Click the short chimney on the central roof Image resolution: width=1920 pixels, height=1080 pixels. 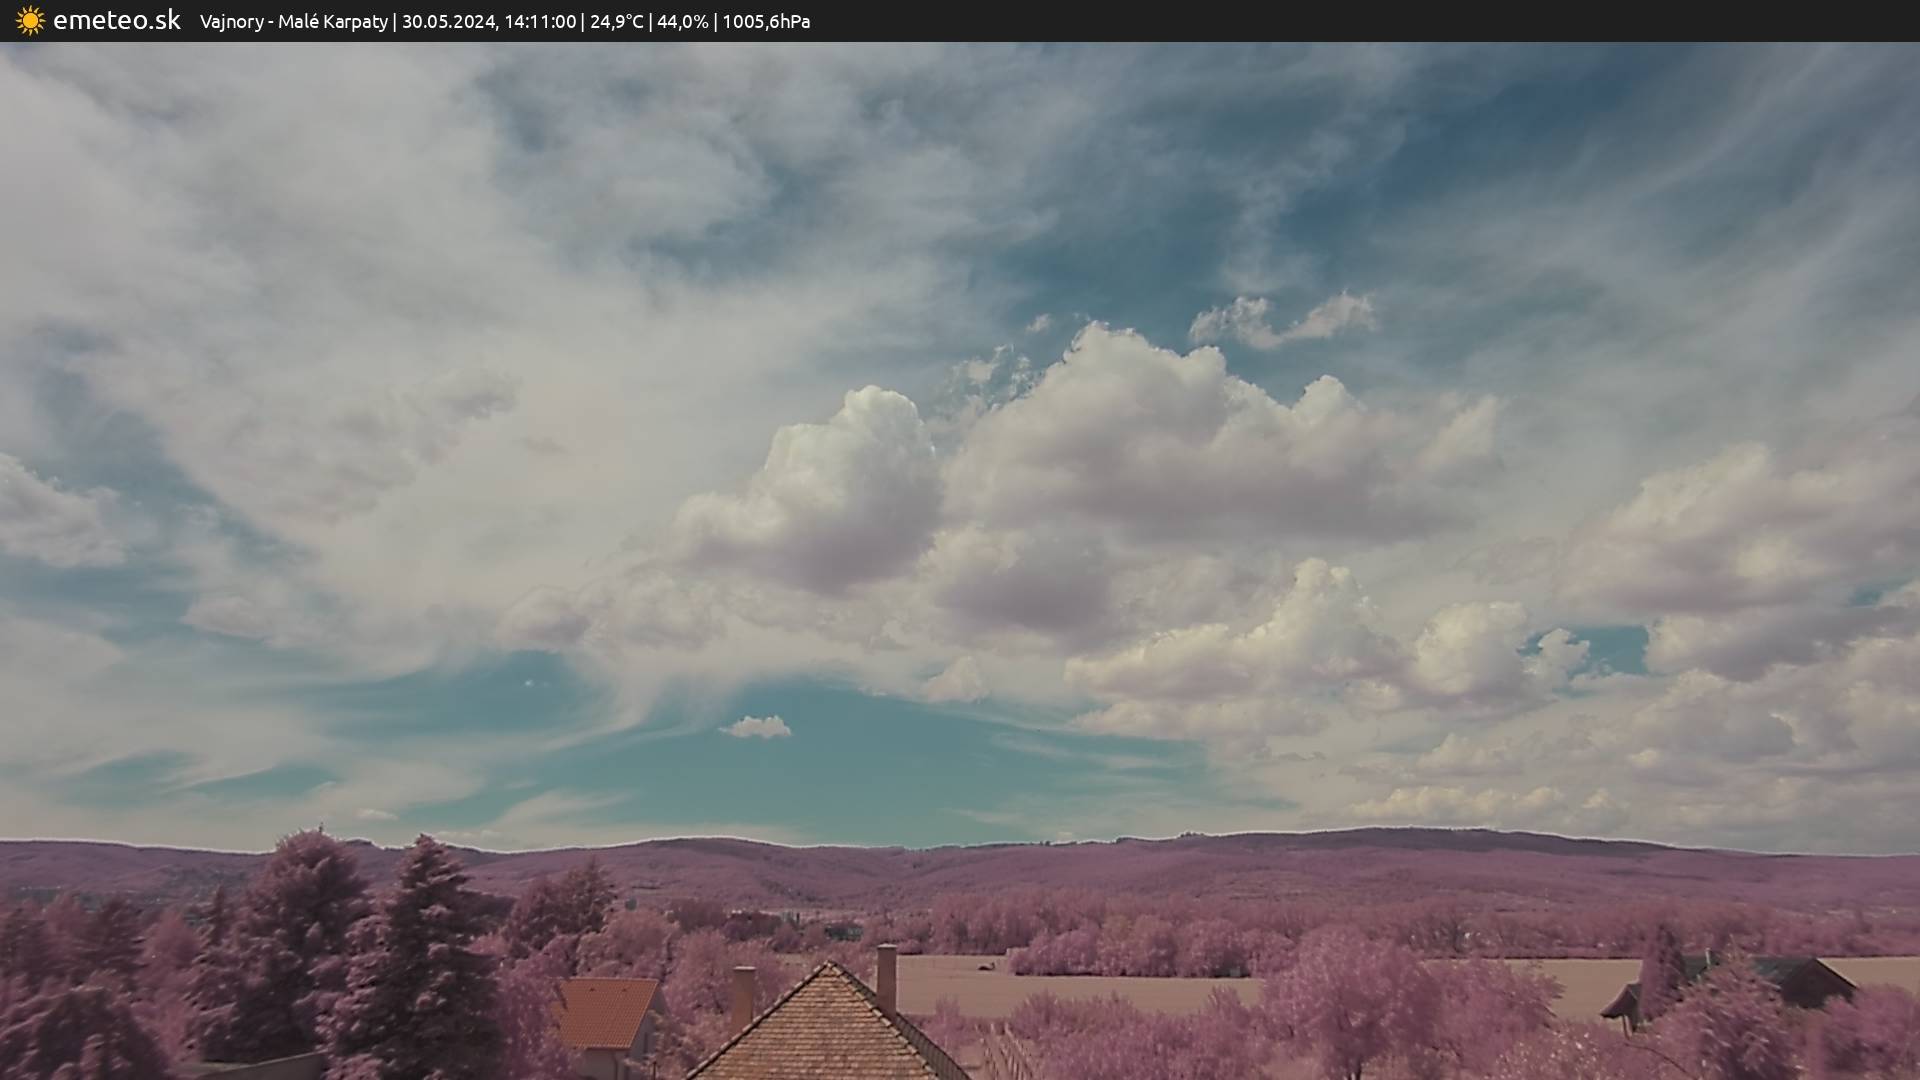[743, 995]
